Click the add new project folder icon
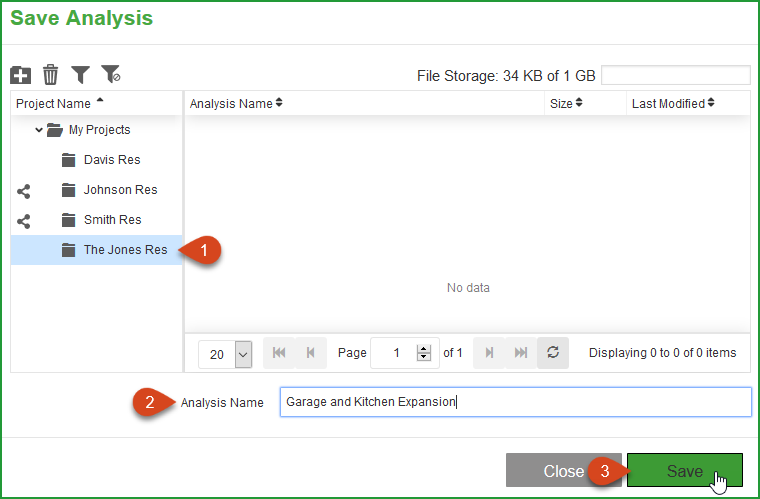Viewport: 760px width, 499px height. click(20, 75)
